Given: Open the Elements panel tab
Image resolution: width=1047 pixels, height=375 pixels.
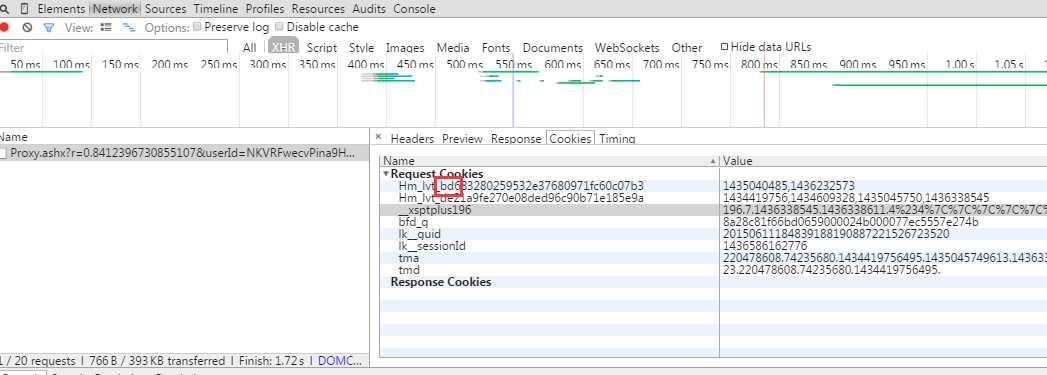Looking at the screenshot, I should (x=61, y=9).
